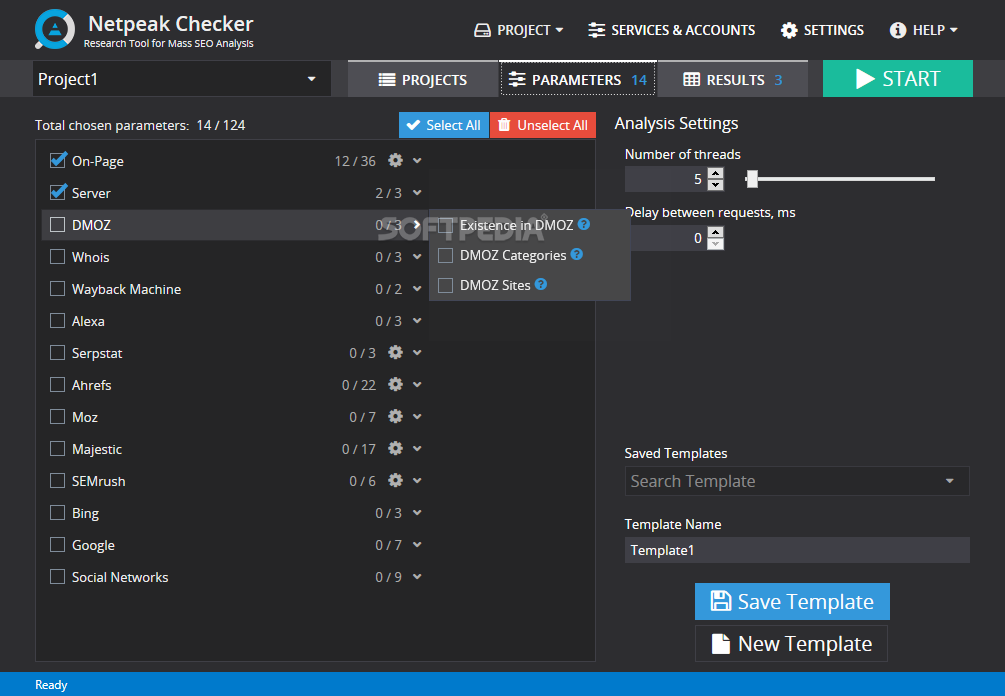The image size is (1005, 696).
Task: Tick the Ahrefs checkbox
Action: click(x=58, y=385)
